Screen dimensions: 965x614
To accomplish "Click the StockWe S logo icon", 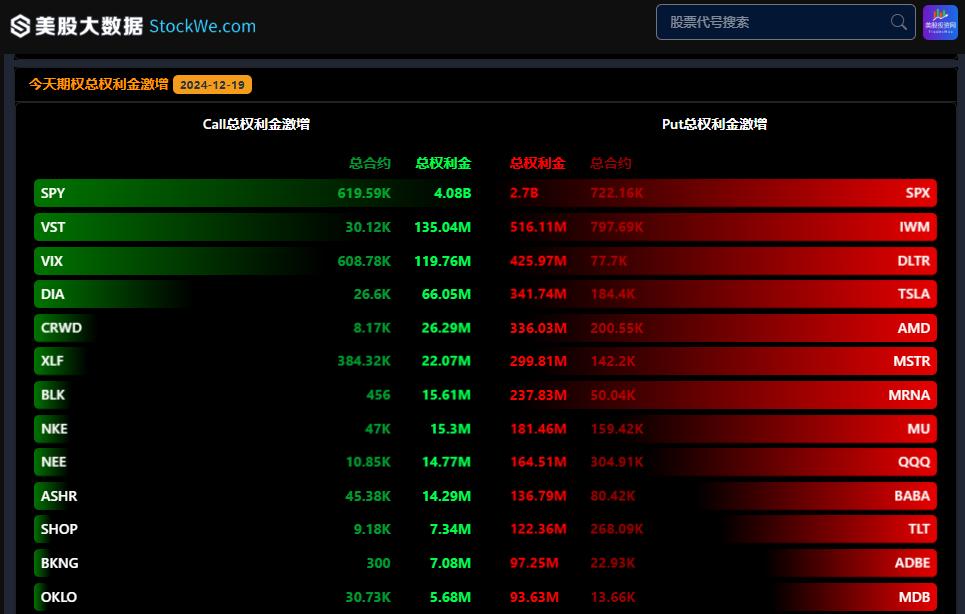I will (20, 26).
